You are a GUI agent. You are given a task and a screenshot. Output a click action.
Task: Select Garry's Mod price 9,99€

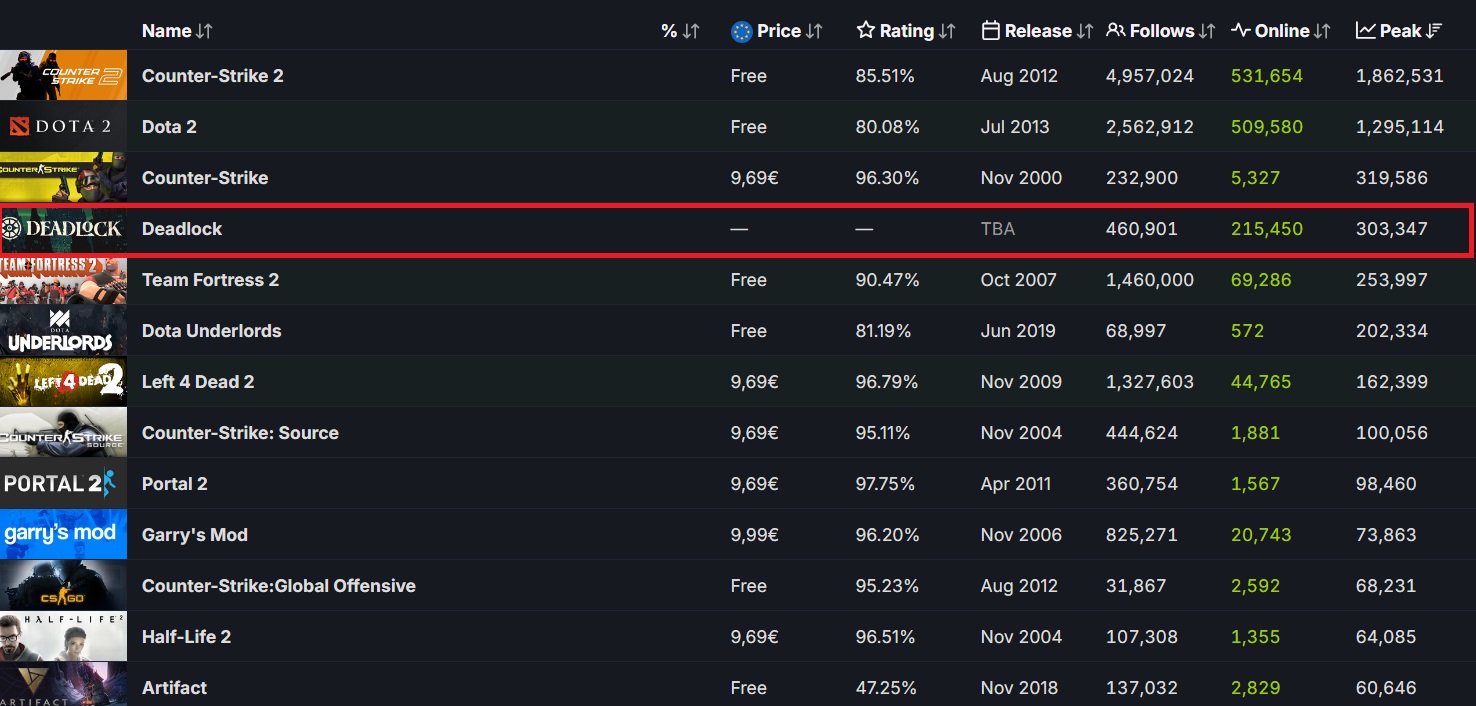coord(755,535)
